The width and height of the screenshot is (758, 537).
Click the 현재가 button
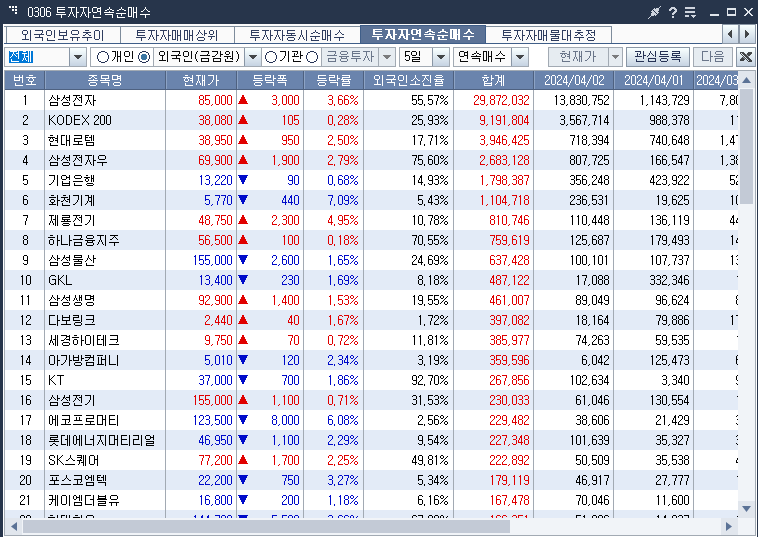click(578, 57)
